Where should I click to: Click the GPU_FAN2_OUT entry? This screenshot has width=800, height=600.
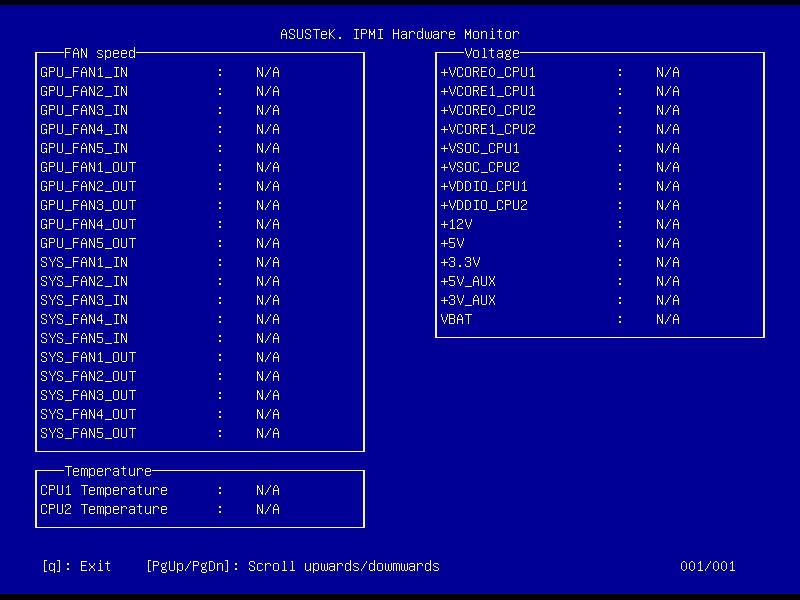(88, 186)
